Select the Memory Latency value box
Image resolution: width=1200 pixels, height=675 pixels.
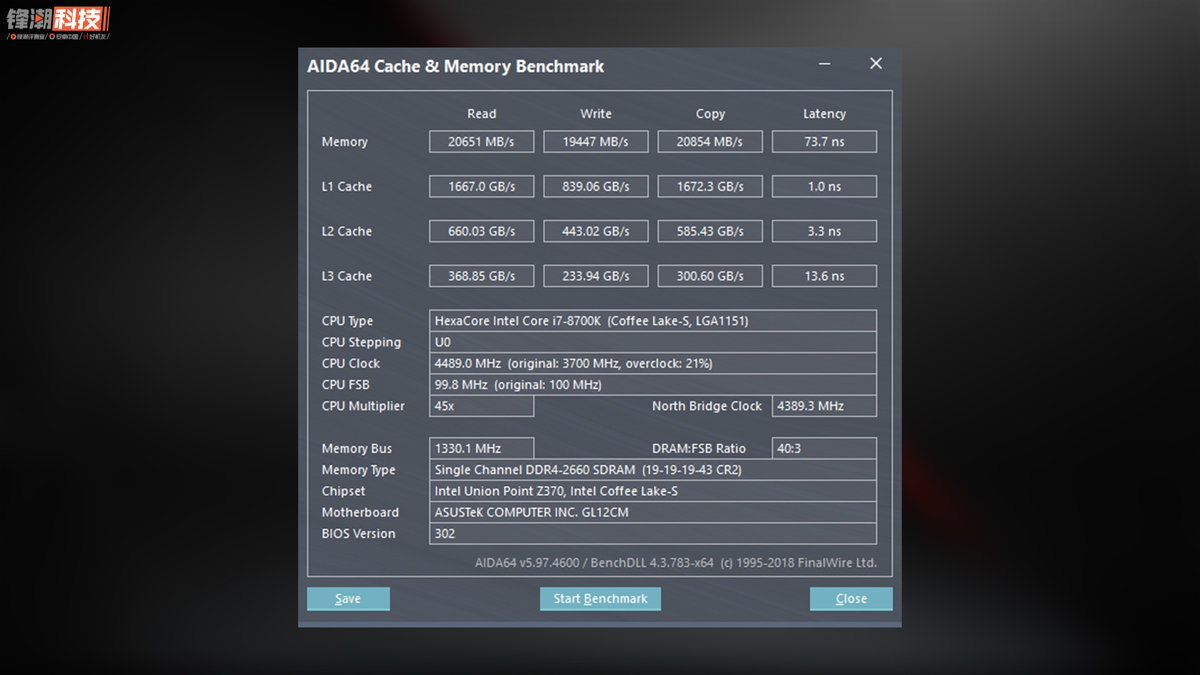tap(824, 142)
